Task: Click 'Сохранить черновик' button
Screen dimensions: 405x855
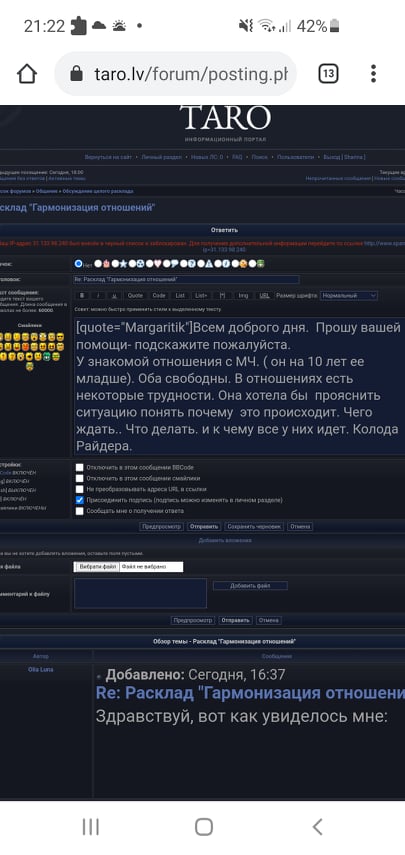Action: click(254, 527)
